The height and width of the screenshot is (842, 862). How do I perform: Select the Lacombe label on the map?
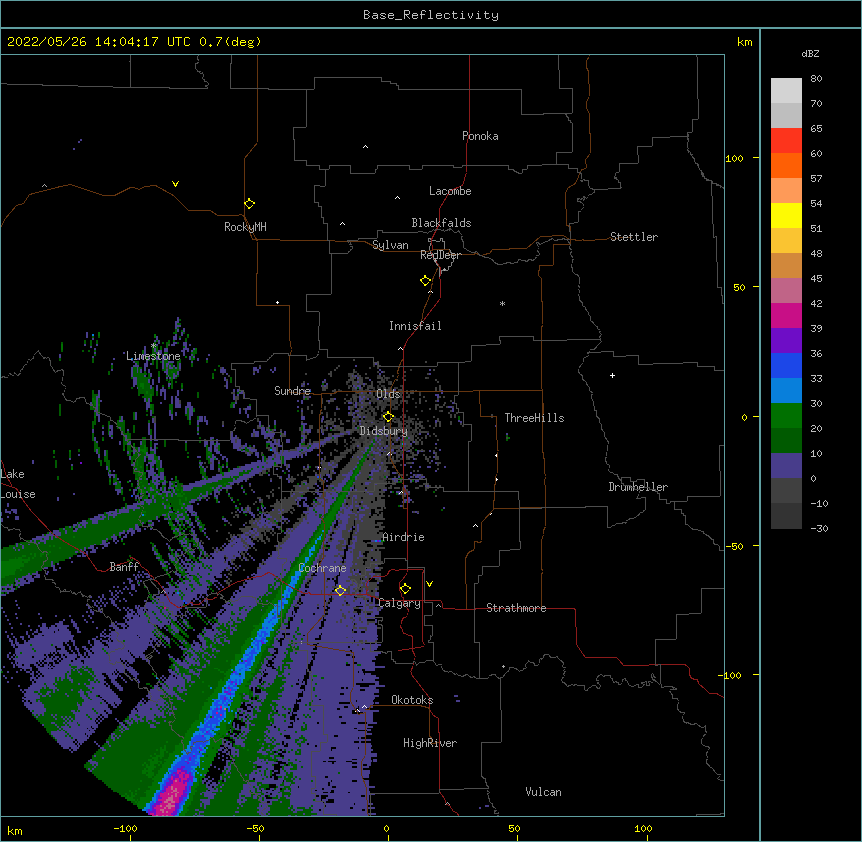pyautogui.click(x=450, y=191)
